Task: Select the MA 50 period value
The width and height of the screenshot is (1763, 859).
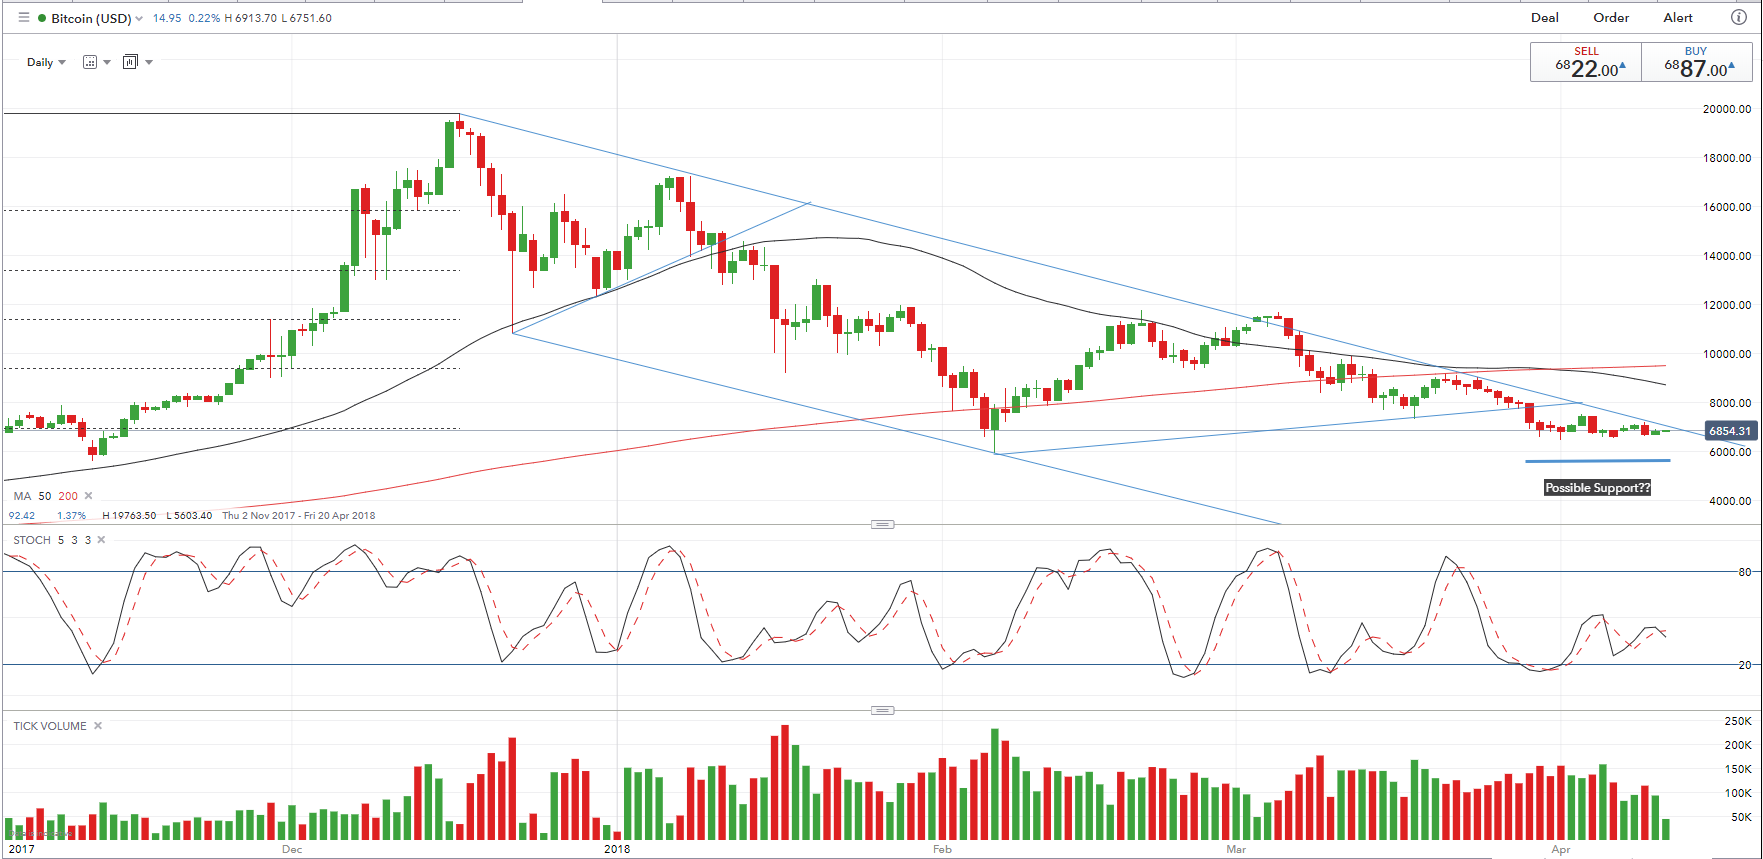Action: (45, 496)
